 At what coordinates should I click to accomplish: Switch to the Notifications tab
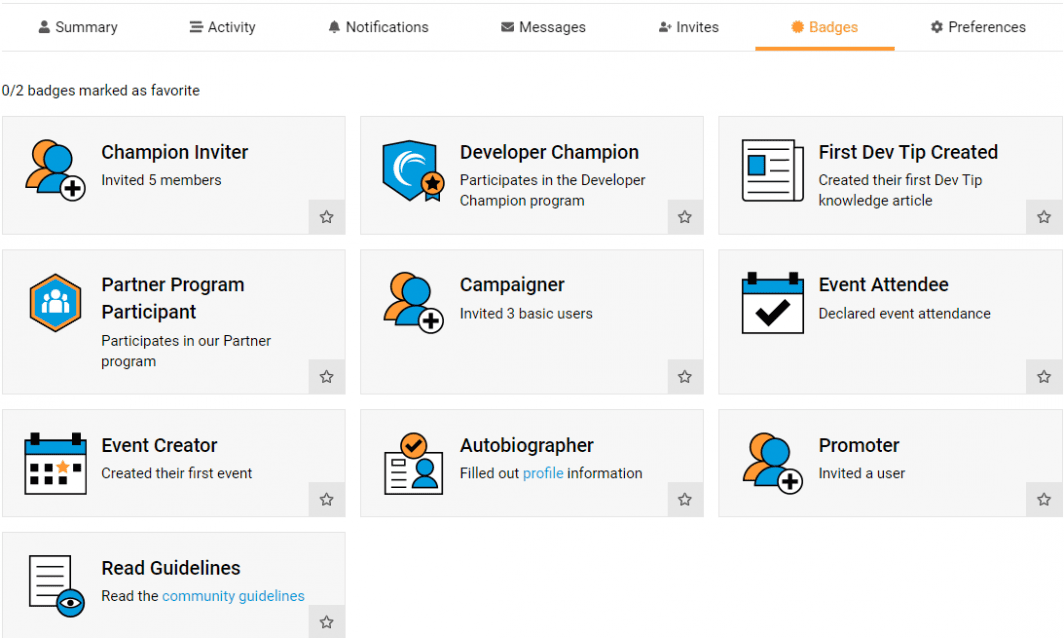coord(378,27)
